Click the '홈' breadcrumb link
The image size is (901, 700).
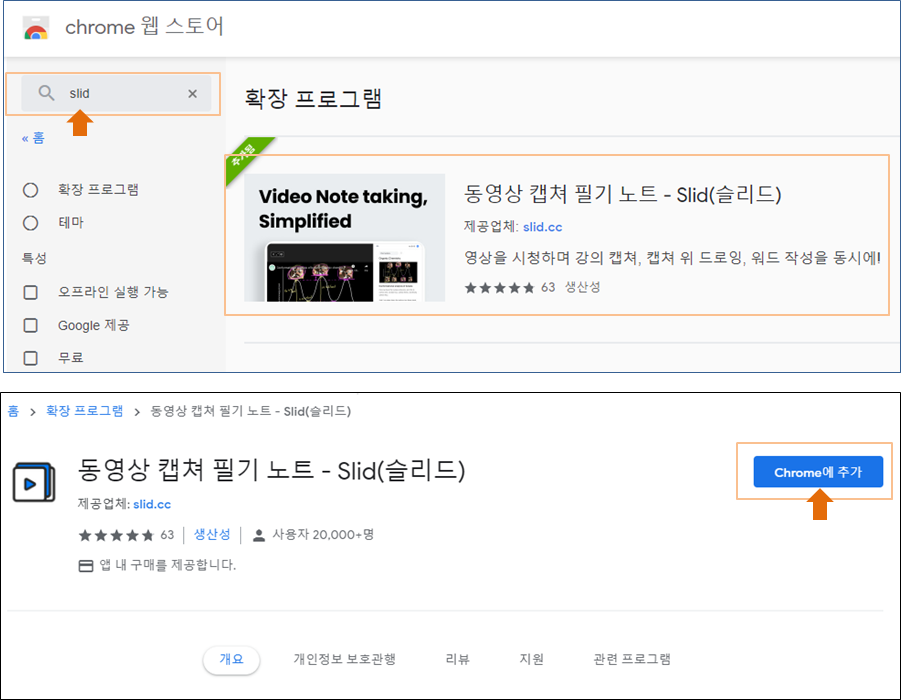pos(13,411)
